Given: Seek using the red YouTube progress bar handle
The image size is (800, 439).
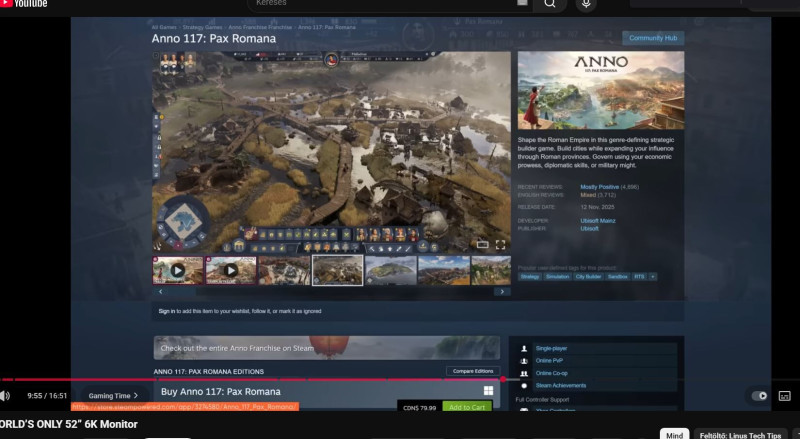Looking at the screenshot, I should [503, 379].
